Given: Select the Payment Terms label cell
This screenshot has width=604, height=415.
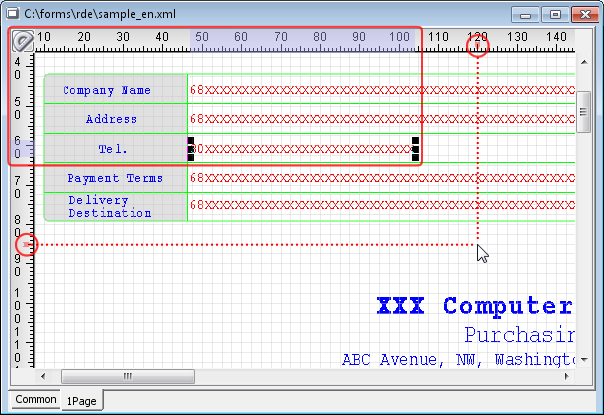Looking at the screenshot, I should coord(116,178).
